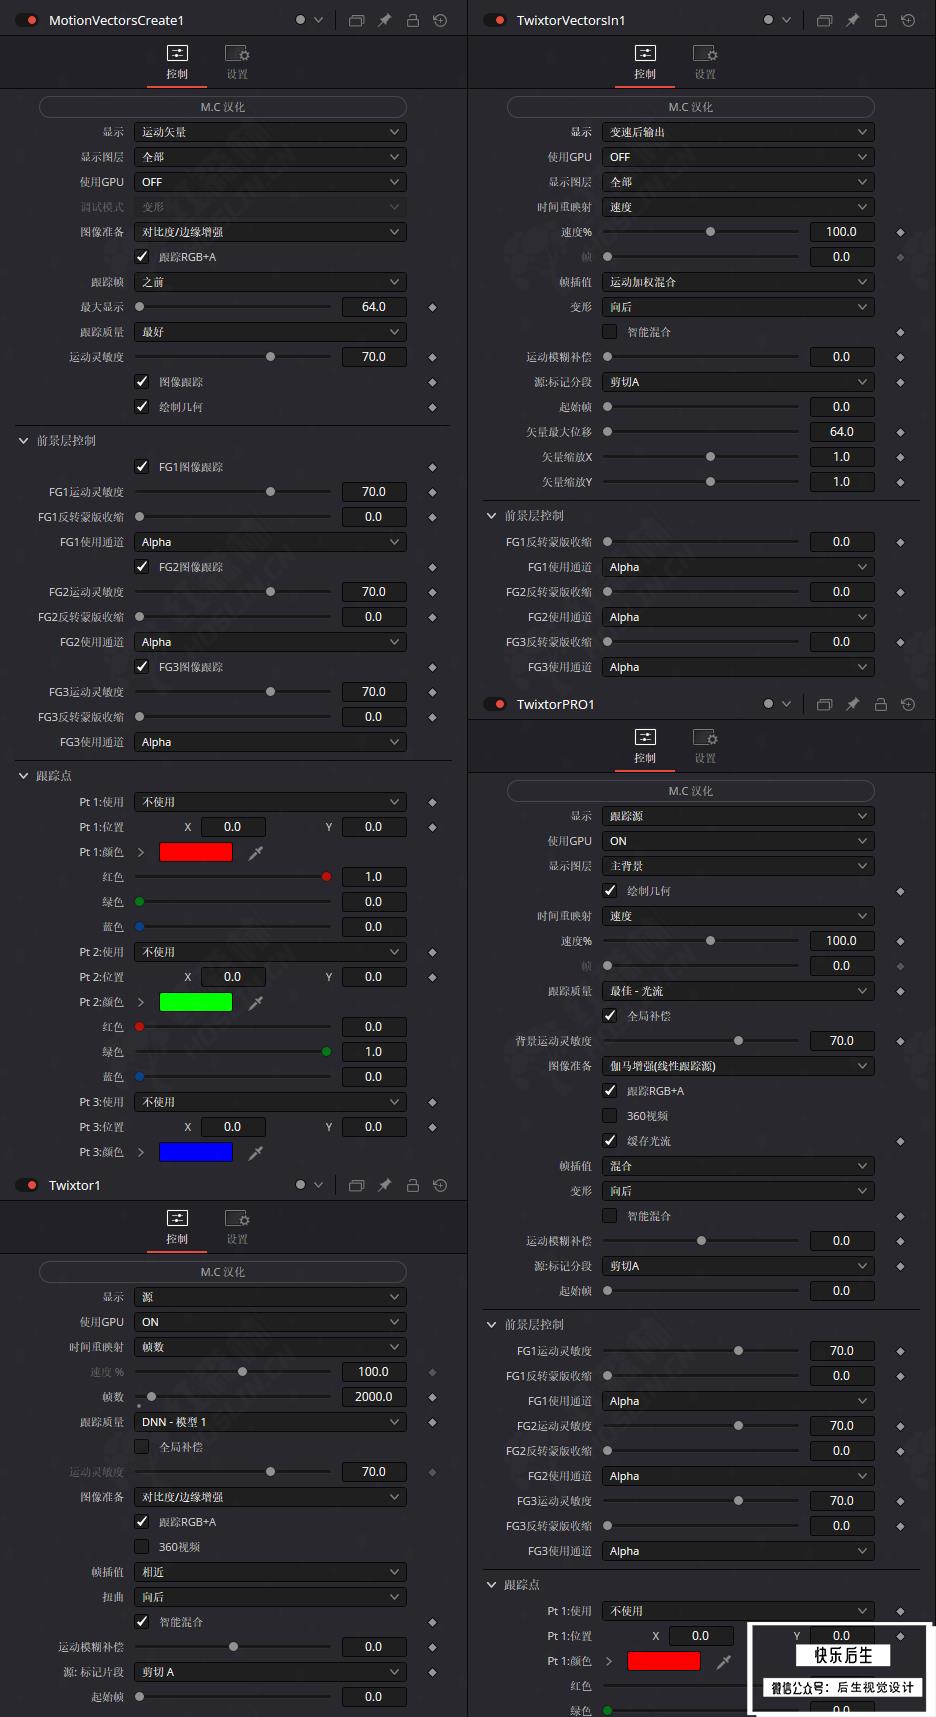Viewport: 936px width, 1717px height.
Task: Lock the MotionVectorsCreate1 node
Action: tap(412, 20)
